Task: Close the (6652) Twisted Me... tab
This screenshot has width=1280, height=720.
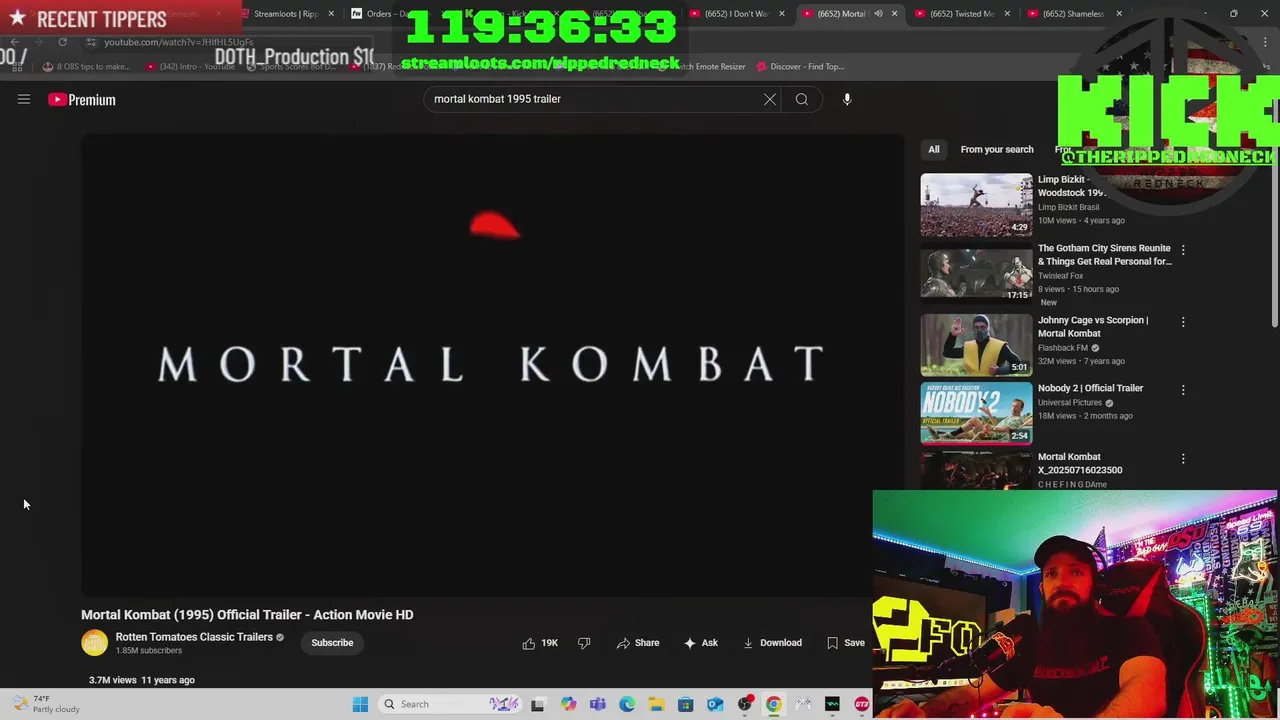Action: click(1007, 14)
